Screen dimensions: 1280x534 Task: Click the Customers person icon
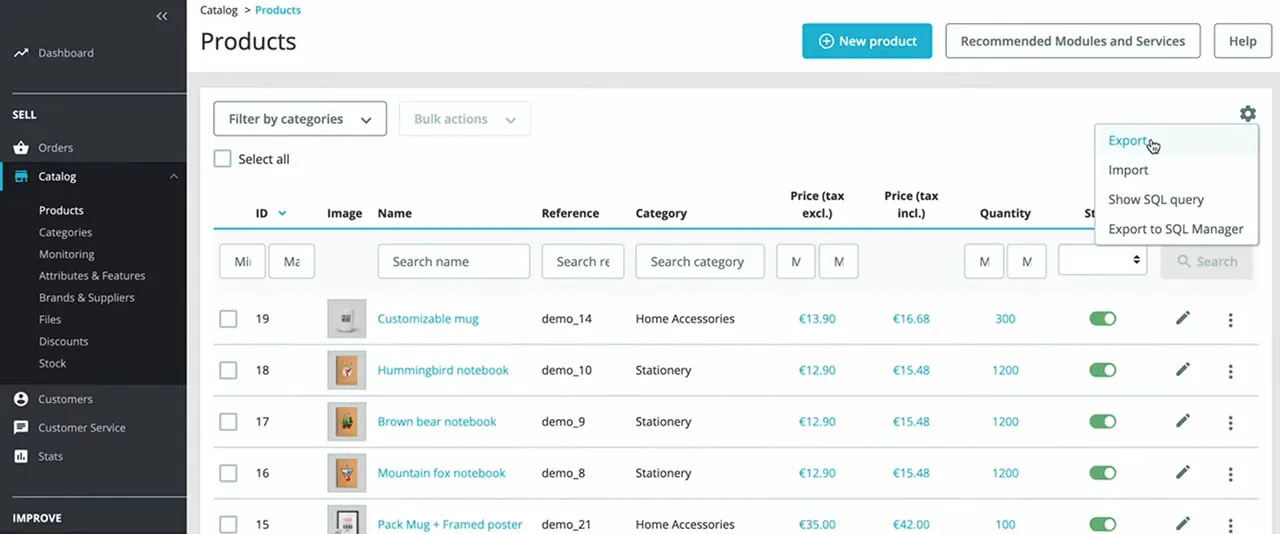coord(21,399)
